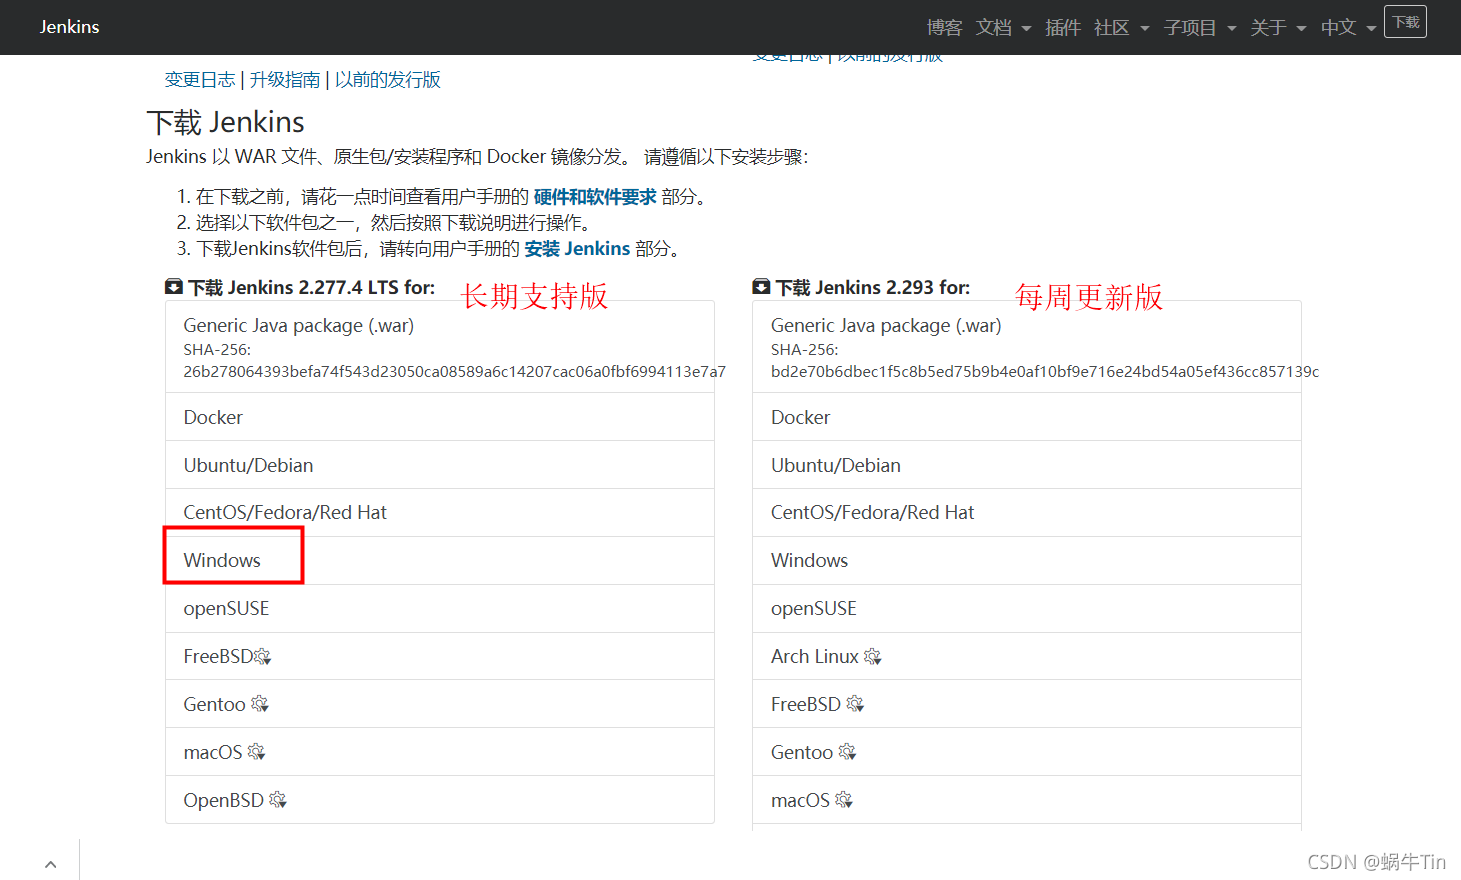This screenshot has height=880, width=1461.
Task: Click the Jenkins brand logo text
Action: (x=69, y=27)
